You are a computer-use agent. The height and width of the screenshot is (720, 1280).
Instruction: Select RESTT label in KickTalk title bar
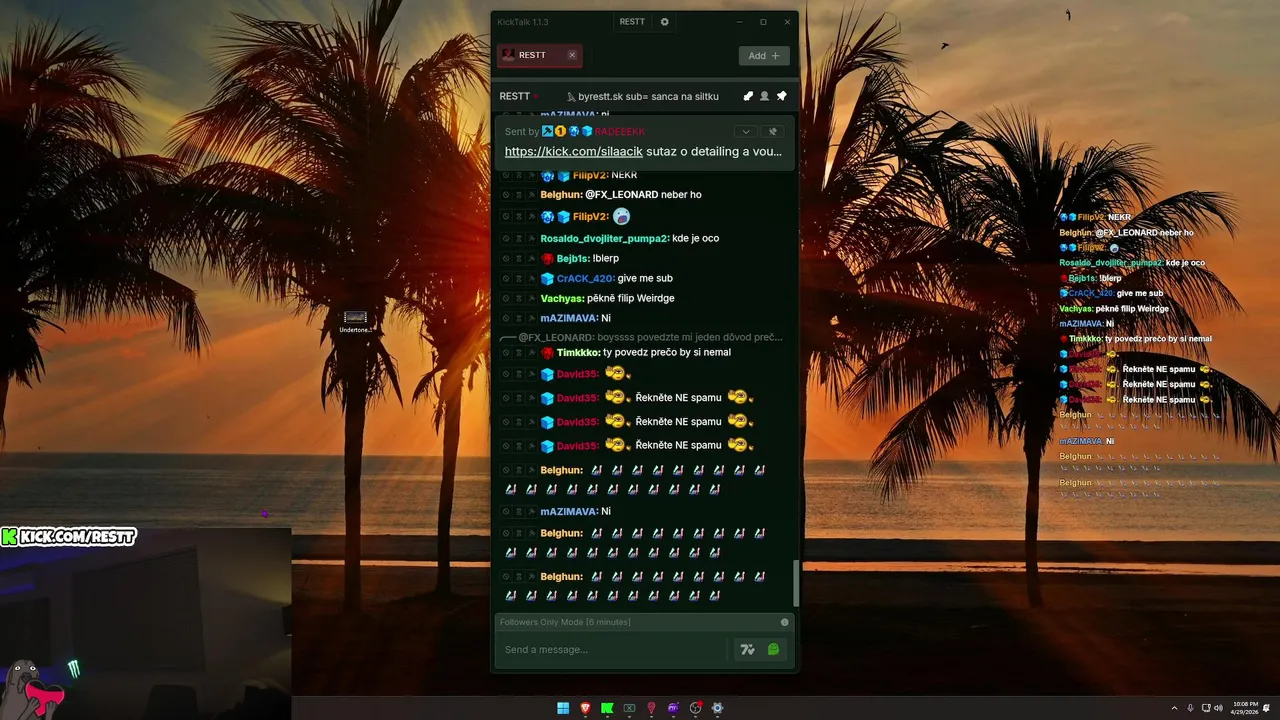tap(632, 22)
